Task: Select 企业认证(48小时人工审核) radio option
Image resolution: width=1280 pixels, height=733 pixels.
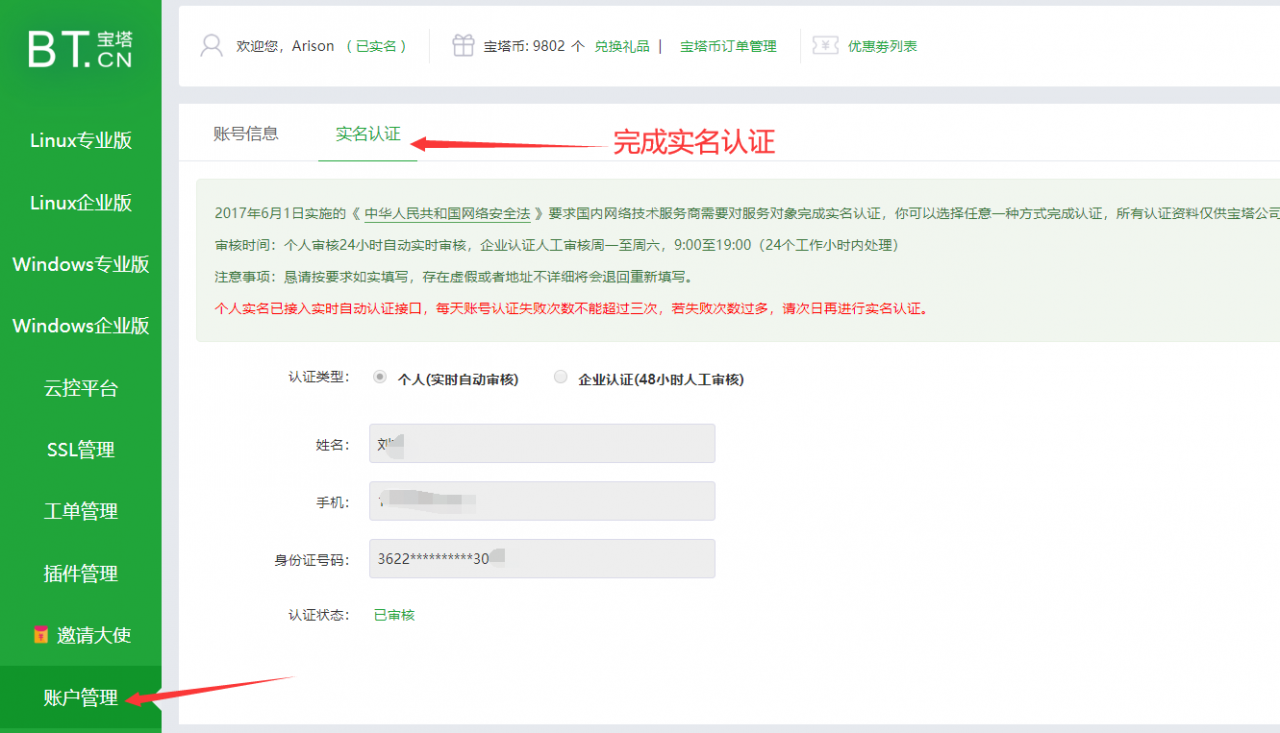Action: click(x=560, y=377)
